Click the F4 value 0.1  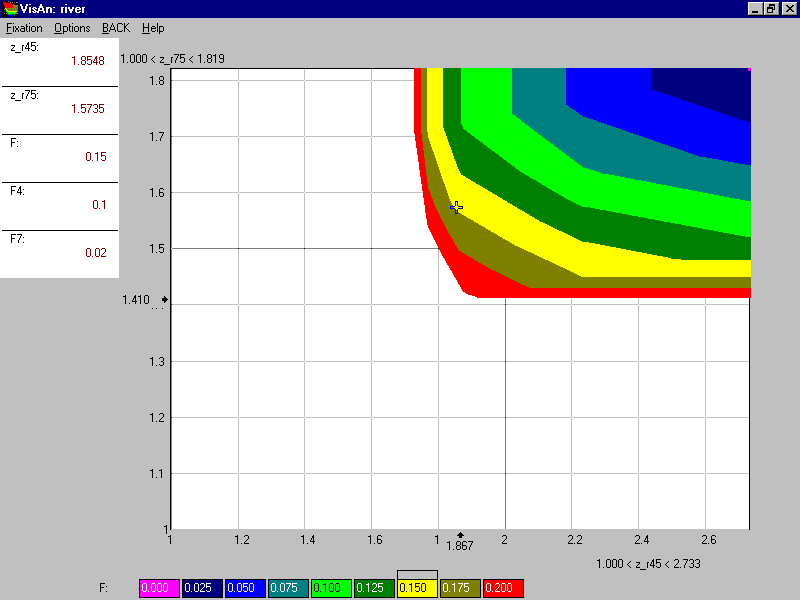pyautogui.click(x=99, y=205)
